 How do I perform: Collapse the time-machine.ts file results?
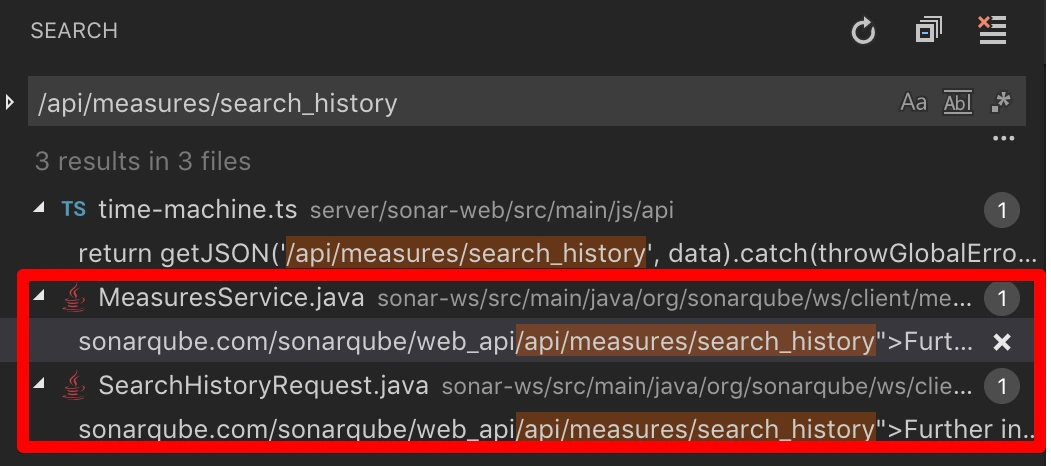[39, 209]
